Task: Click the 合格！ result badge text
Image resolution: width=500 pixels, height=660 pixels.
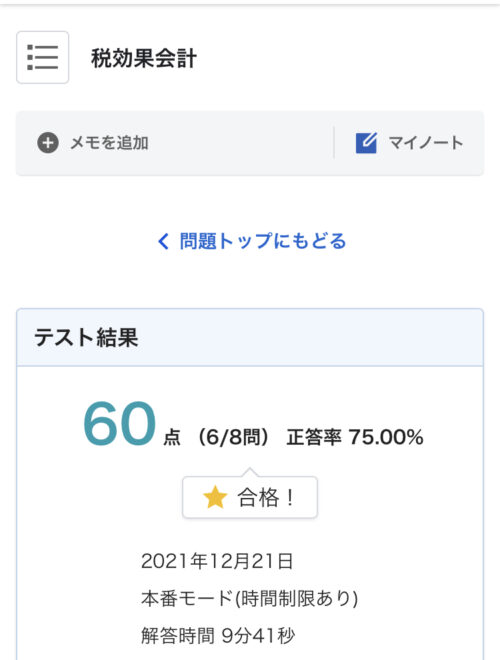Action: point(266,497)
